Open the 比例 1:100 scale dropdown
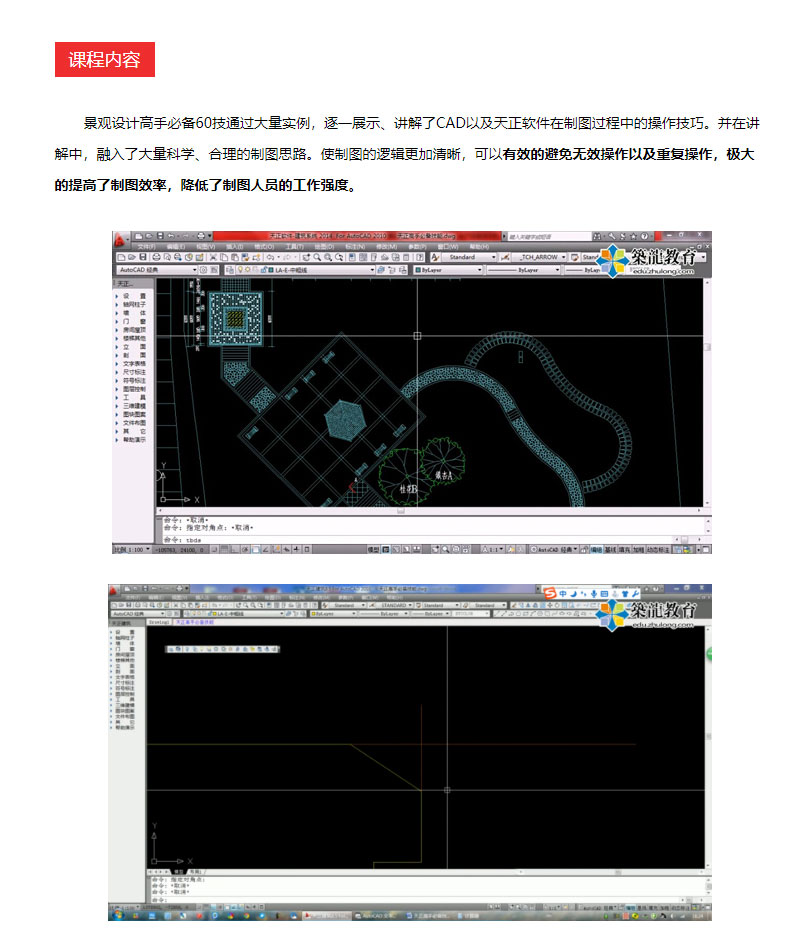This screenshot has width=810, height=948. pyautogui.click(x=132, y=549)
